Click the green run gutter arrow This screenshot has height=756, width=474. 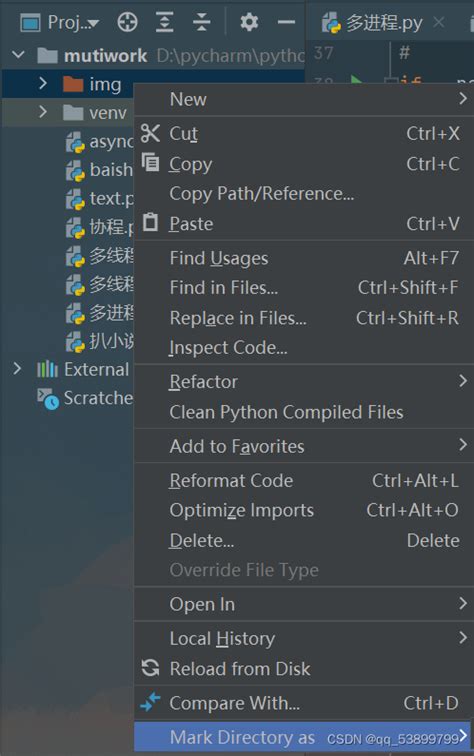coord(356,80)
